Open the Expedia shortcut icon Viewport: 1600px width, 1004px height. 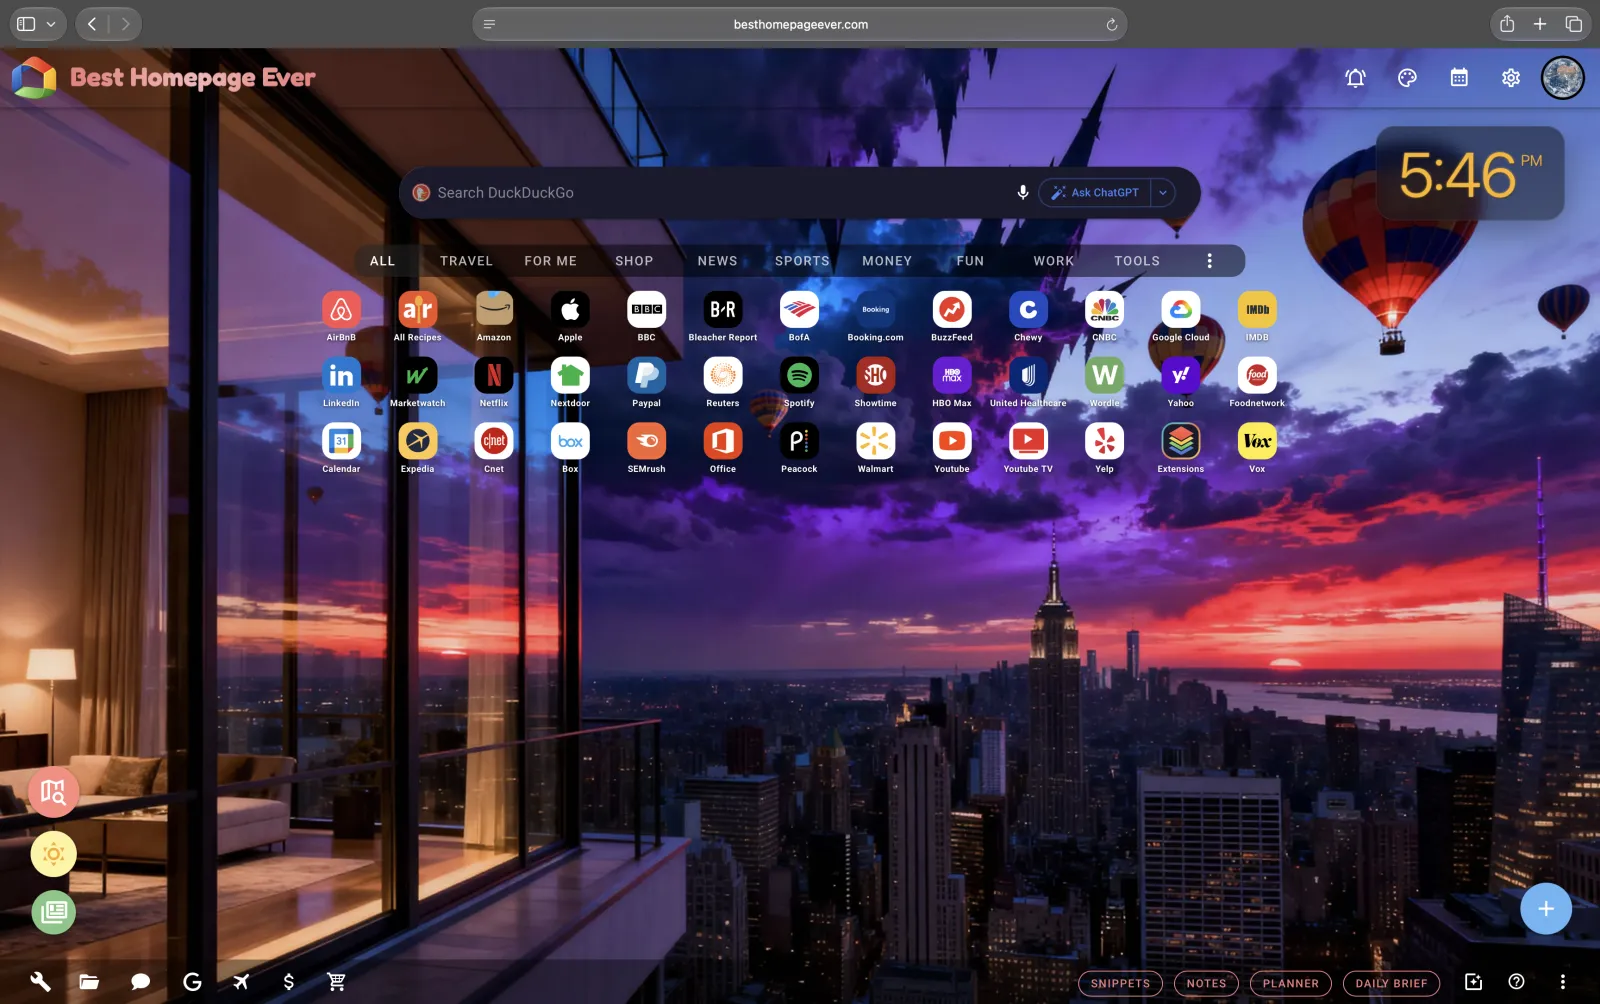tap(418, 441)
